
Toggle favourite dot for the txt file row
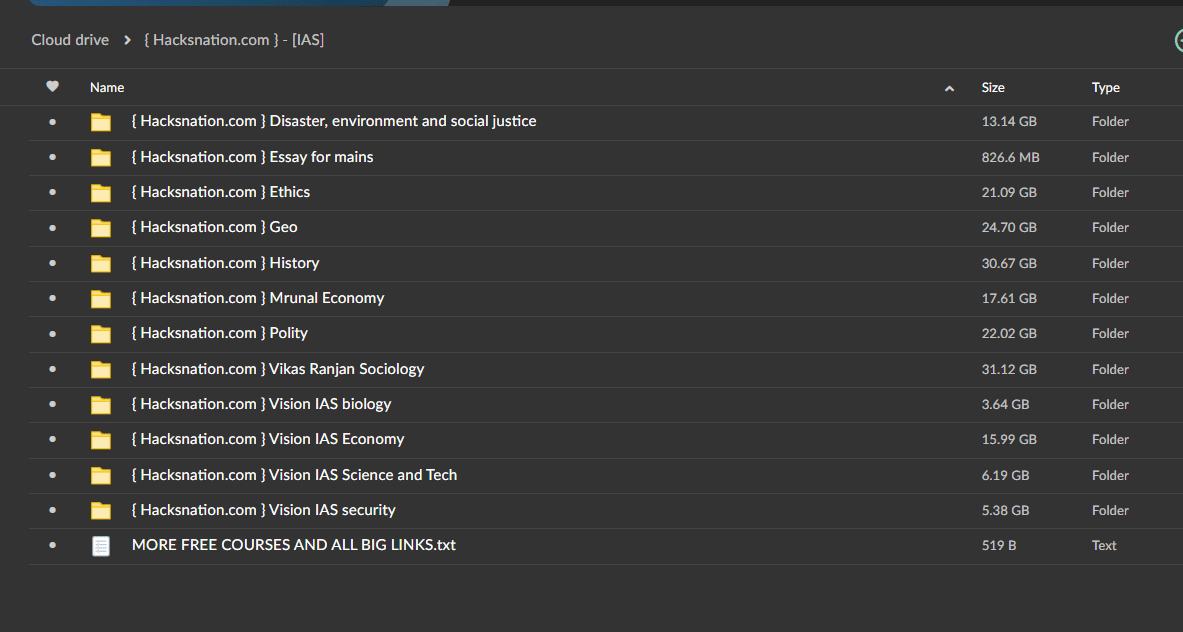pyautogui.click(x=52, y=545)
